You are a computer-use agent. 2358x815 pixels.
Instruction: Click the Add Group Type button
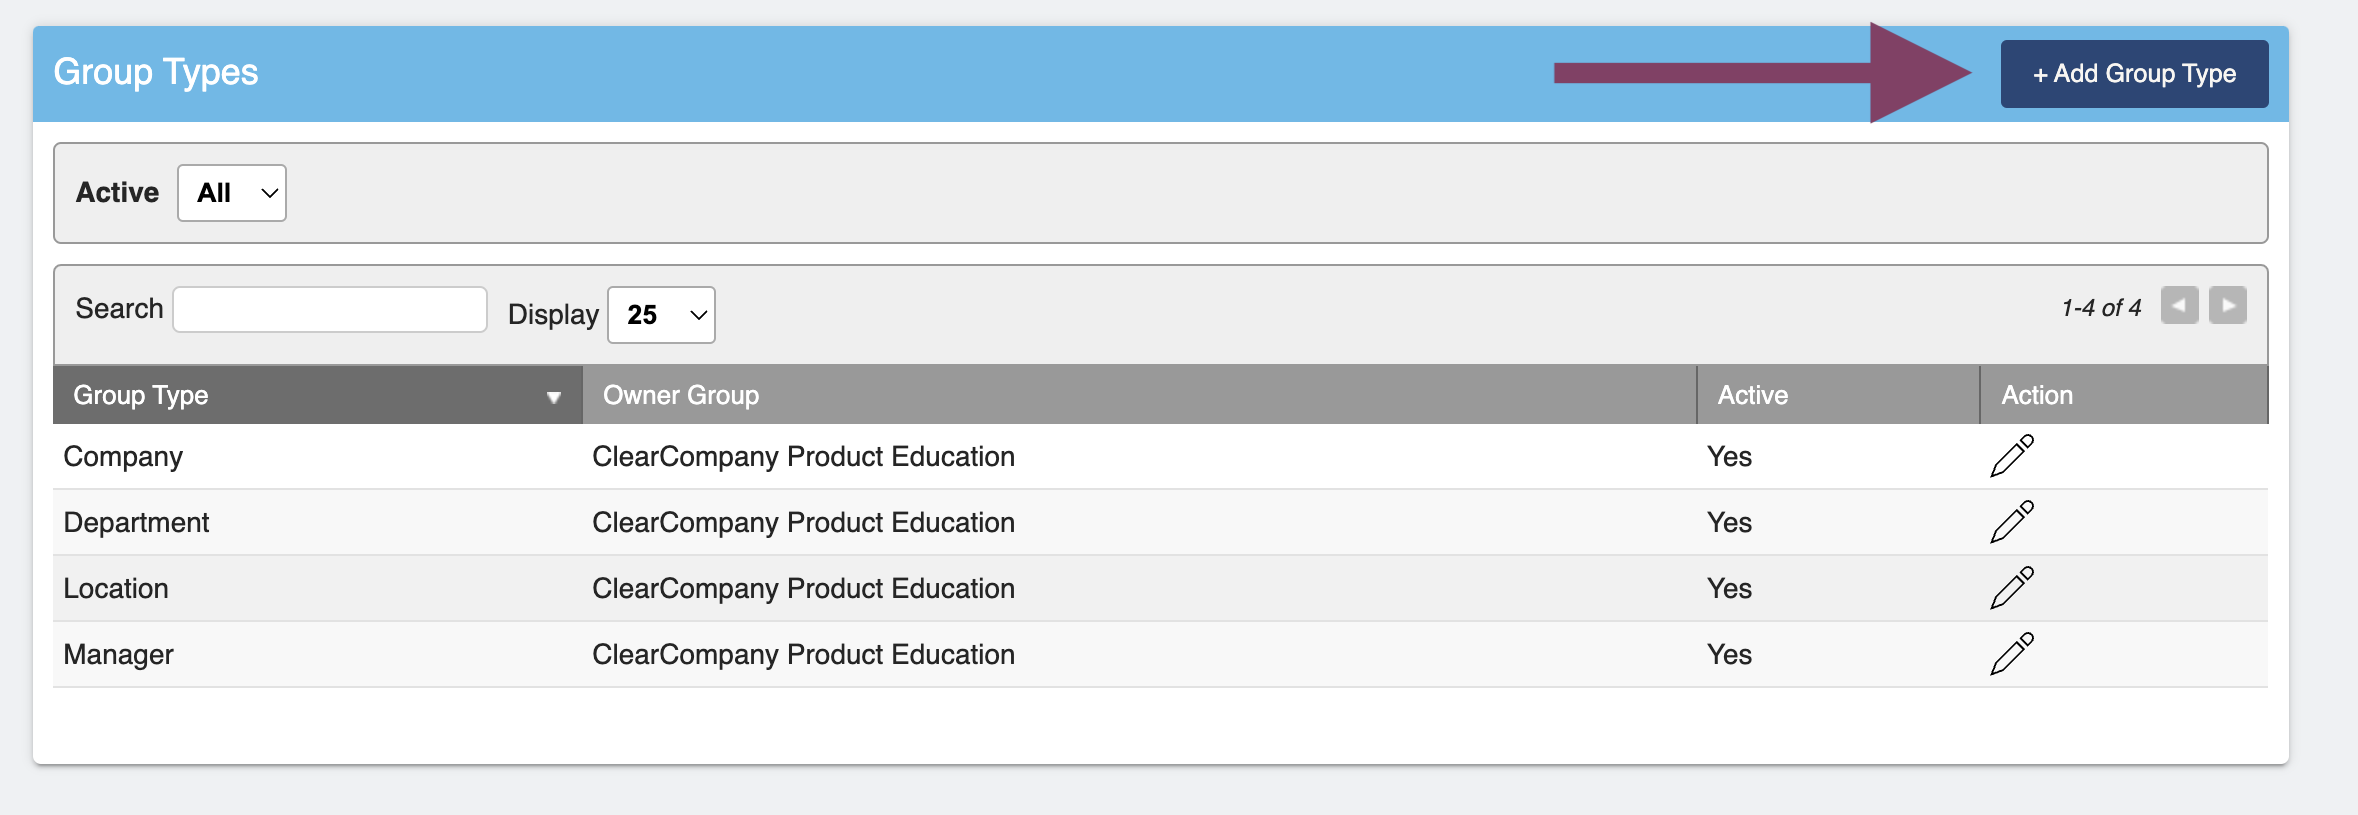tap(2134, 74)
